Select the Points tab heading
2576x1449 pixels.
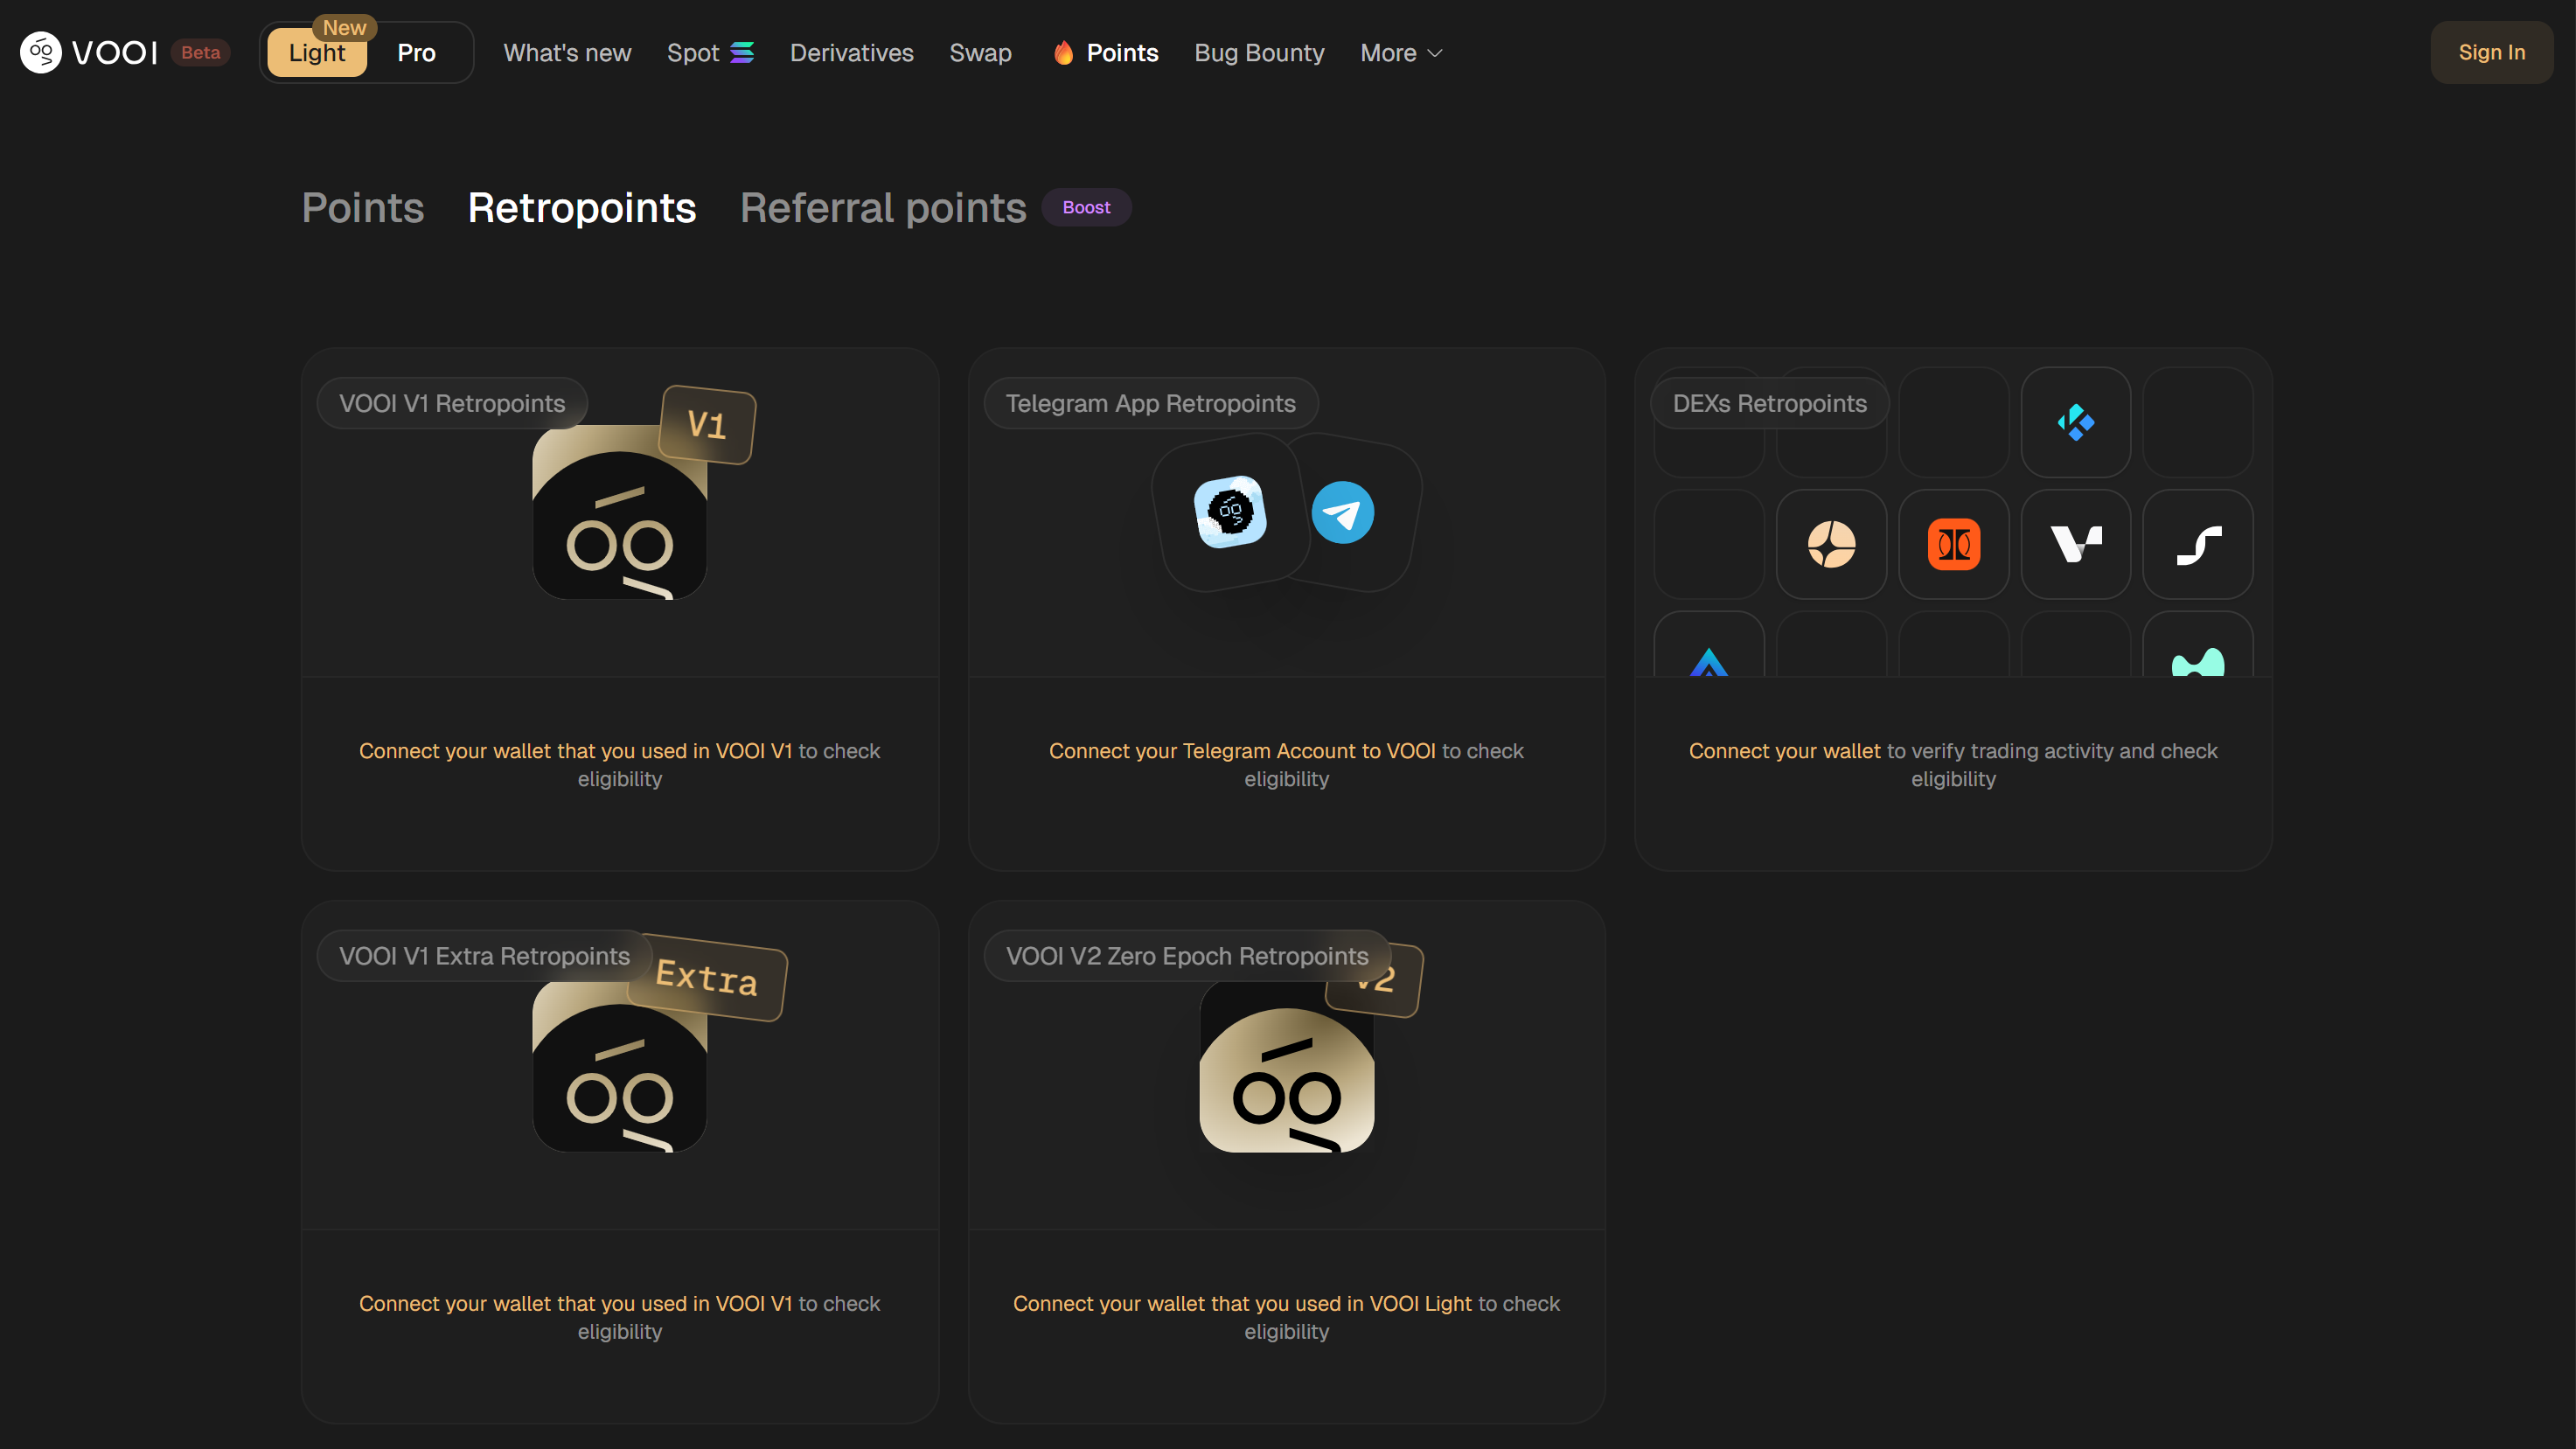coord(363,208)
